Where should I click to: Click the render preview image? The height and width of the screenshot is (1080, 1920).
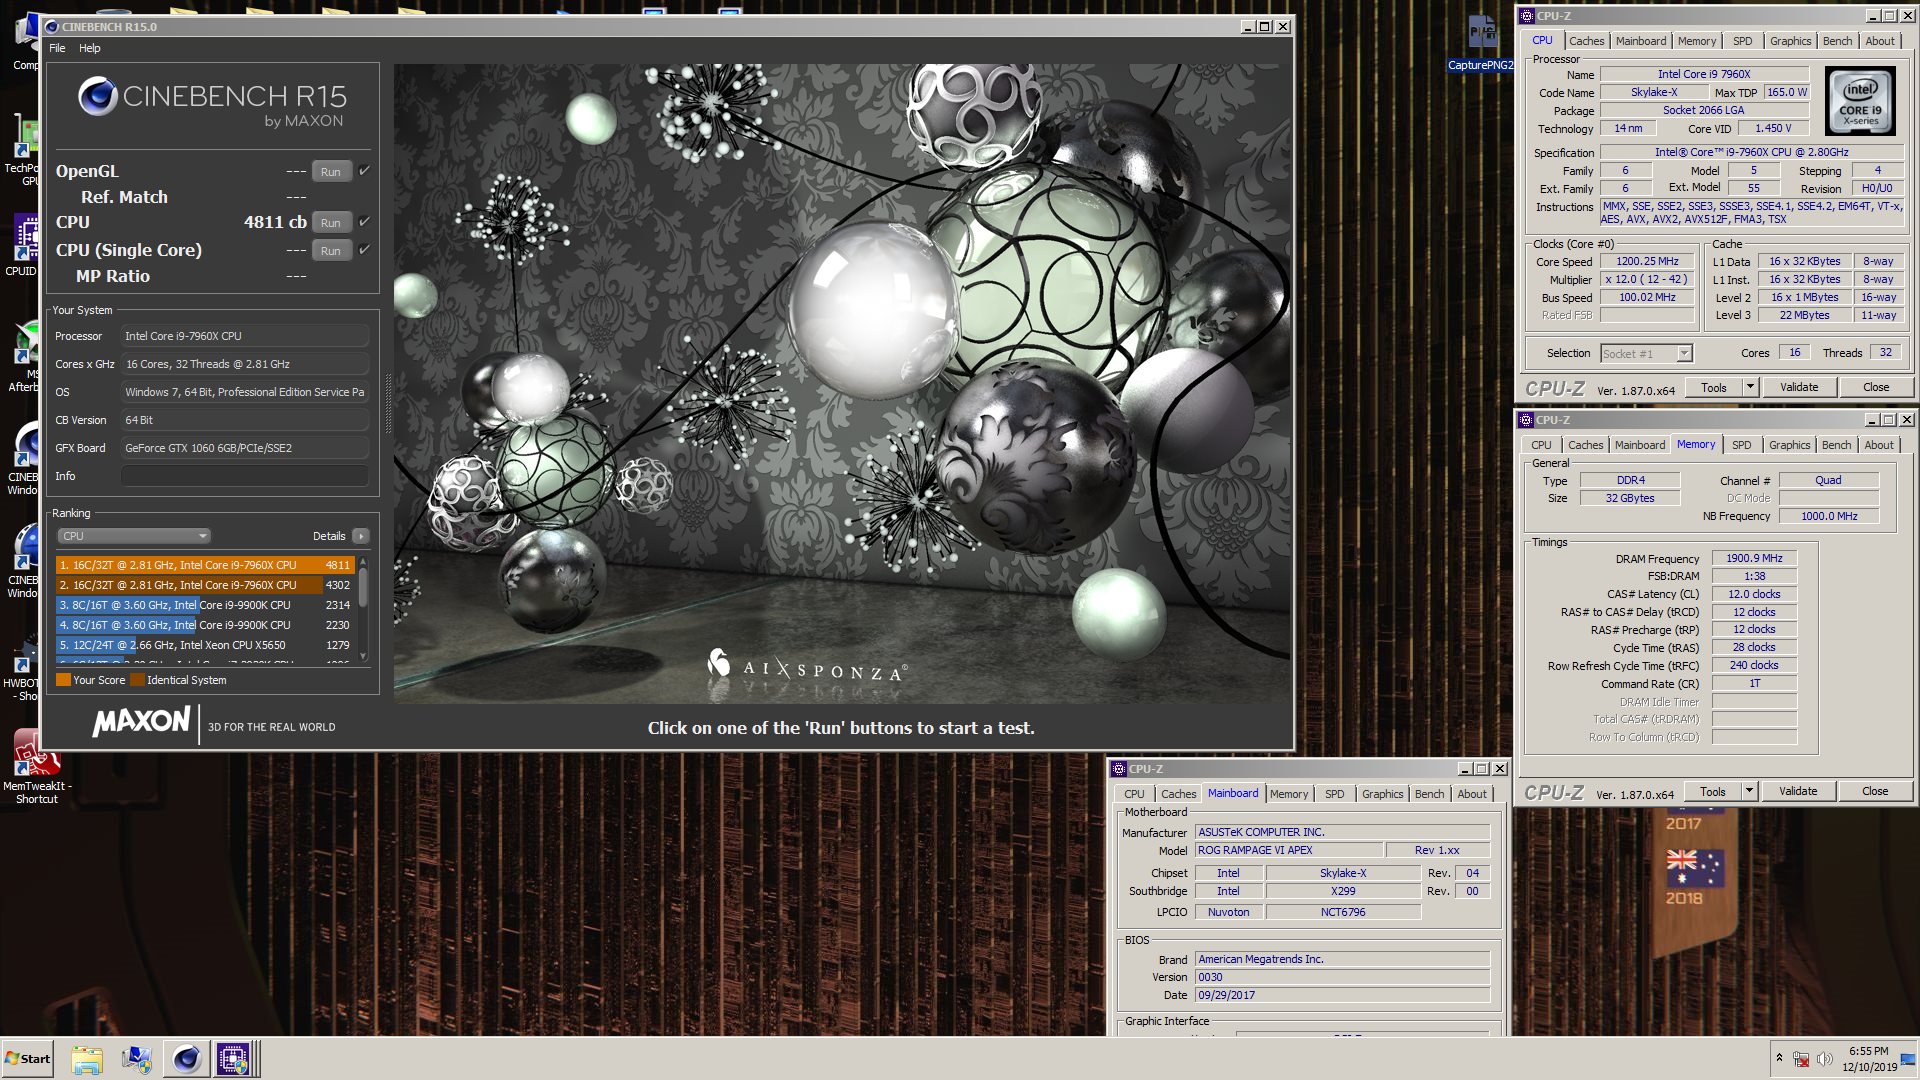[842, 384]
